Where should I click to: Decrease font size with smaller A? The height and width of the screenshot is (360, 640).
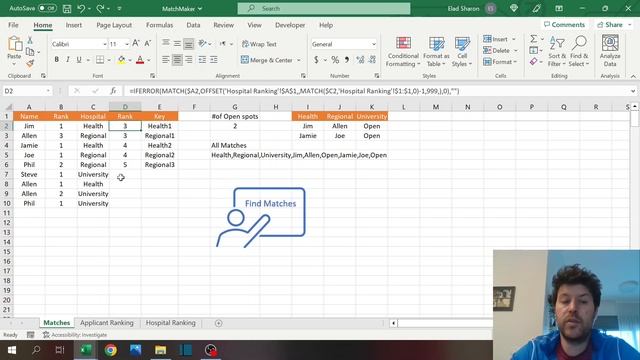coord(147,43)
